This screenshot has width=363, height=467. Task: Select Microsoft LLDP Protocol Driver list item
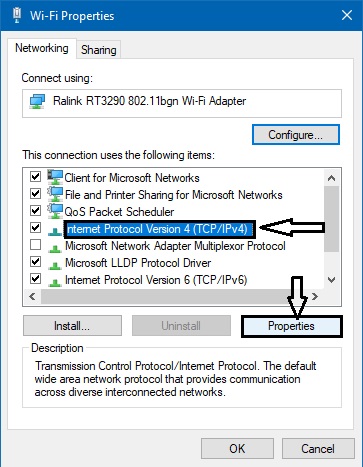138,263
